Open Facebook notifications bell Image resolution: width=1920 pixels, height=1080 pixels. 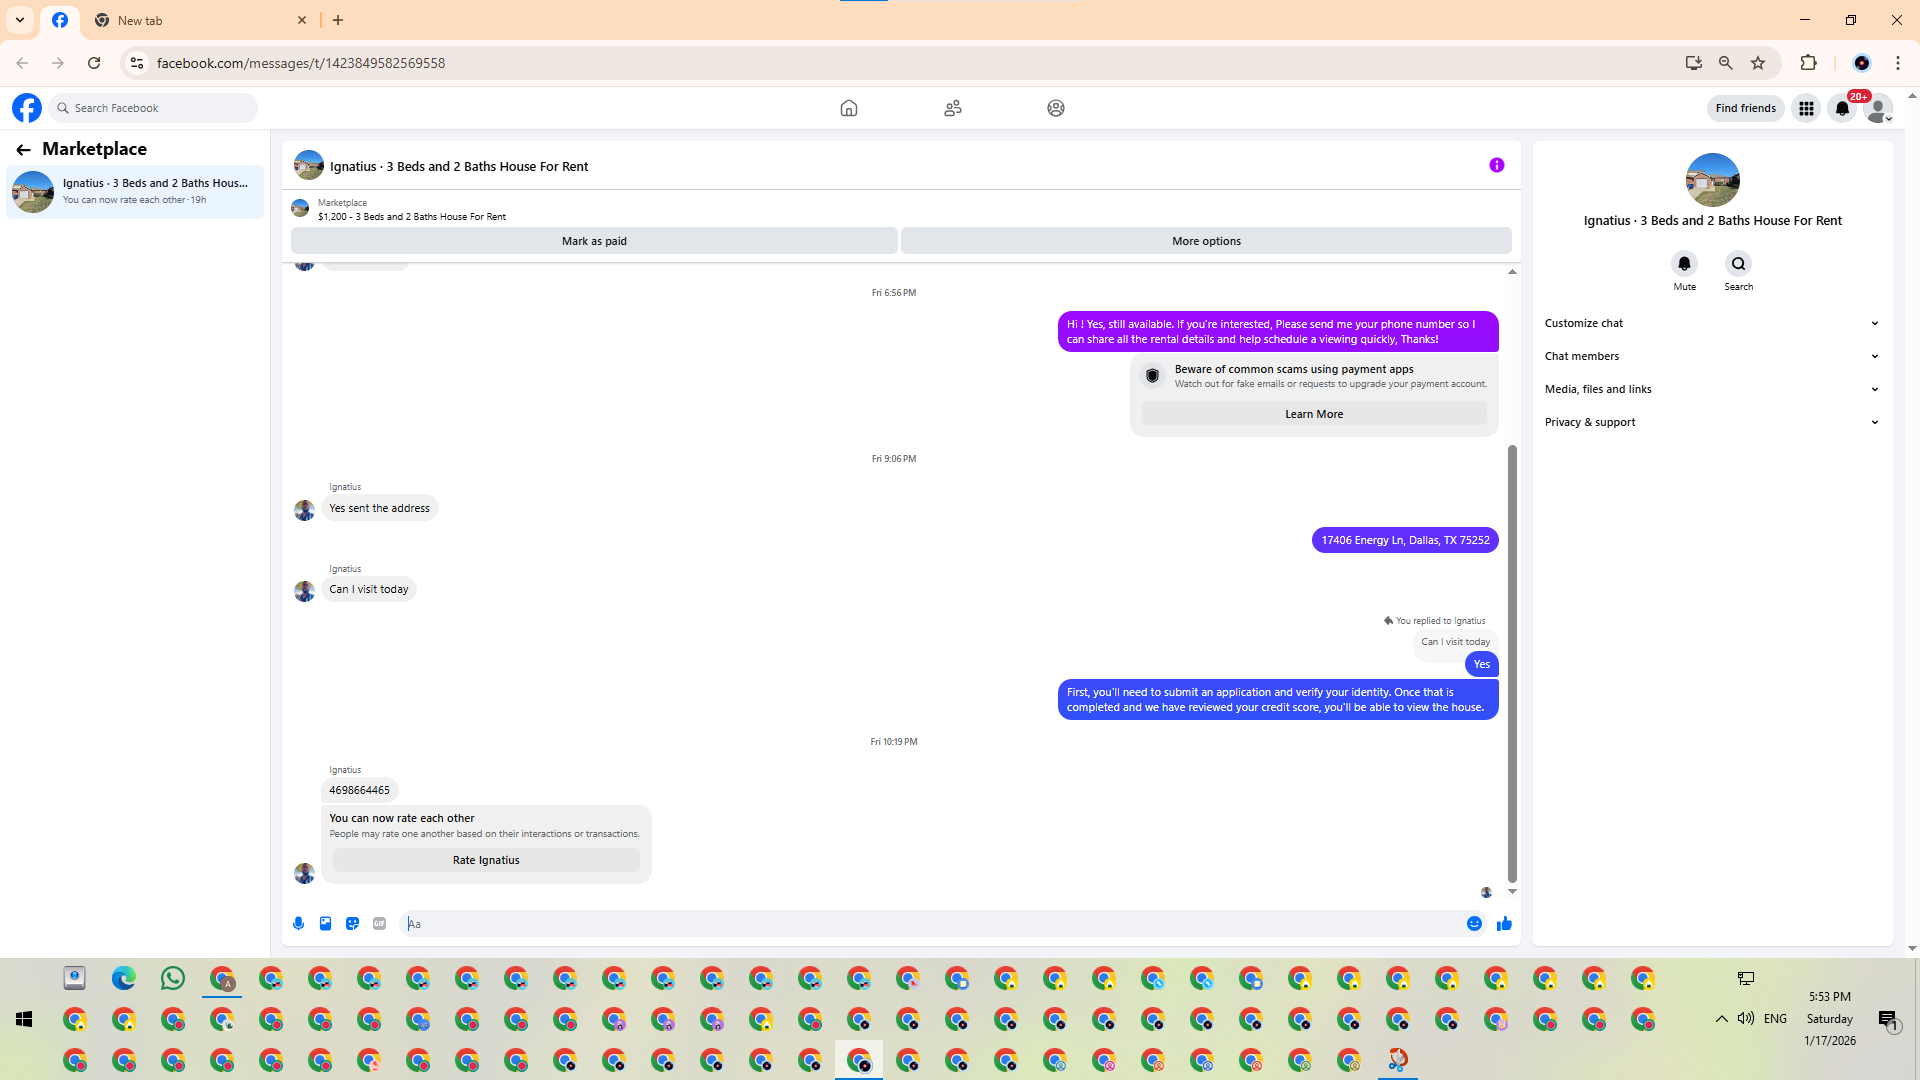pos(1842,108)
